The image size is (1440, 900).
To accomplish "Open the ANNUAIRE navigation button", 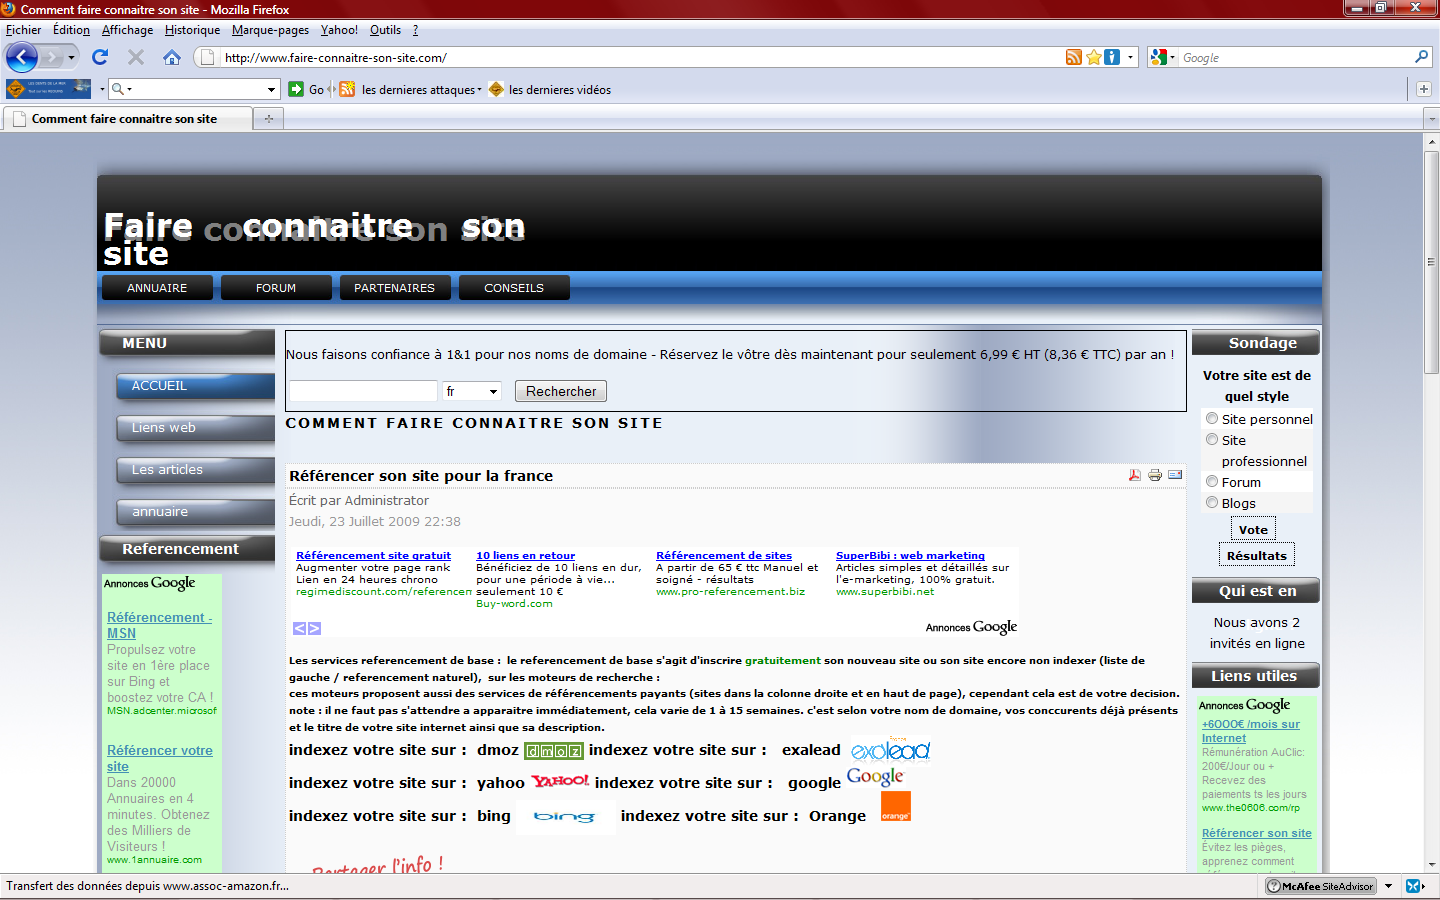I will [157, 287].
